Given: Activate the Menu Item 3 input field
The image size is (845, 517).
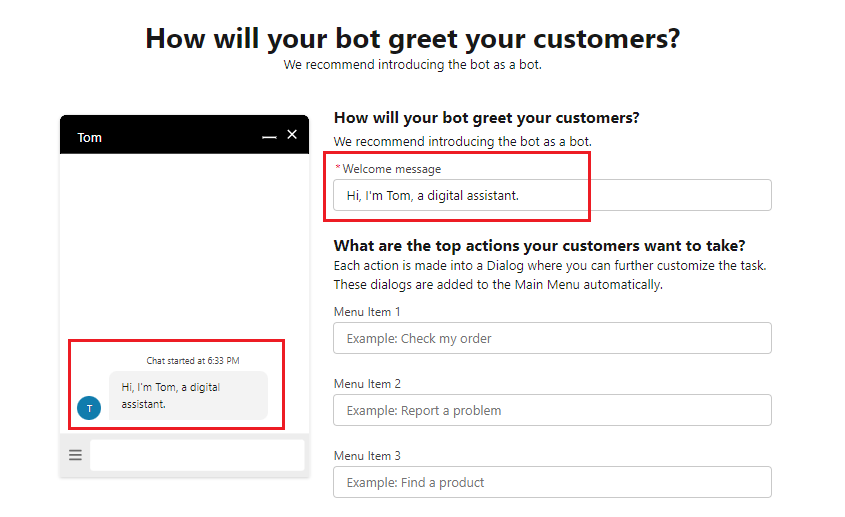Looking at the screenshot, I should 552,482.
